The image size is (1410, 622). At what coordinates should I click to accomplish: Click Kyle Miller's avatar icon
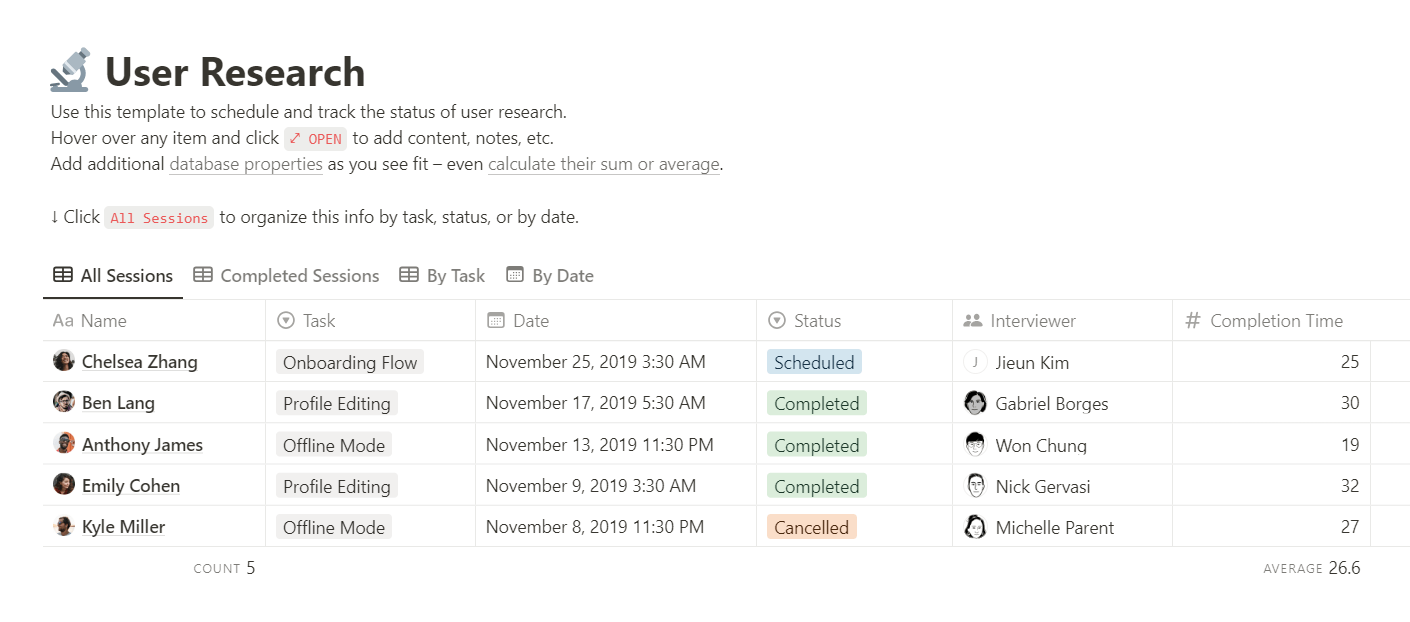point(64,526)
